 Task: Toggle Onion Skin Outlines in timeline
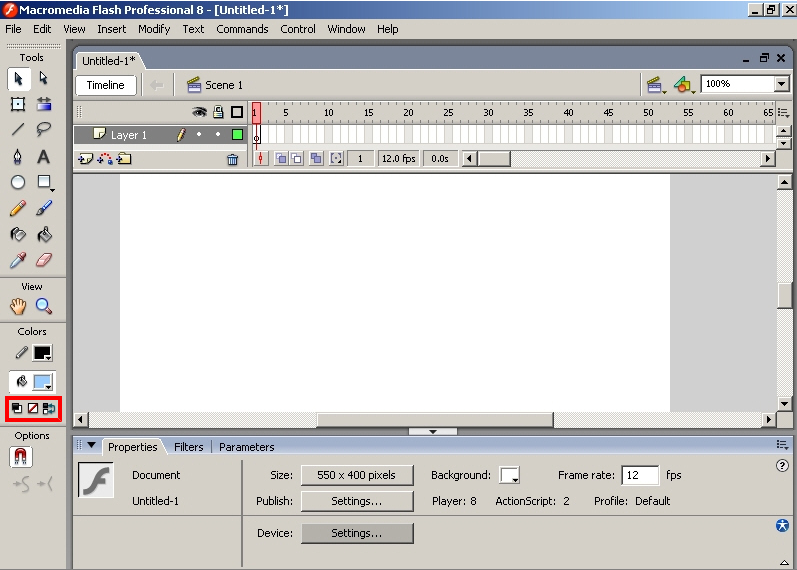coord(297,159)
